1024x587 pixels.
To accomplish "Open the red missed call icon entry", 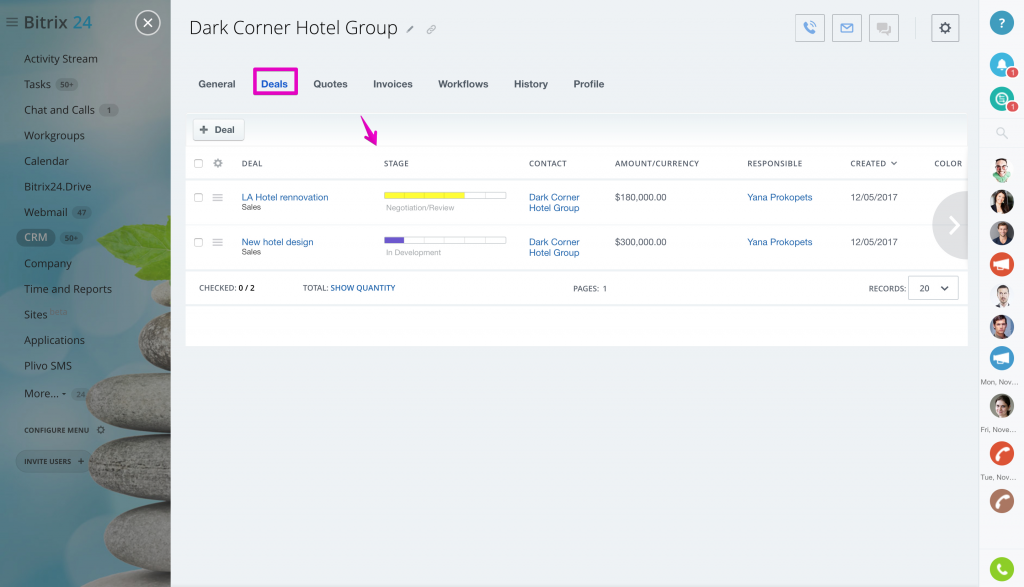I will tap(1001, 453).
